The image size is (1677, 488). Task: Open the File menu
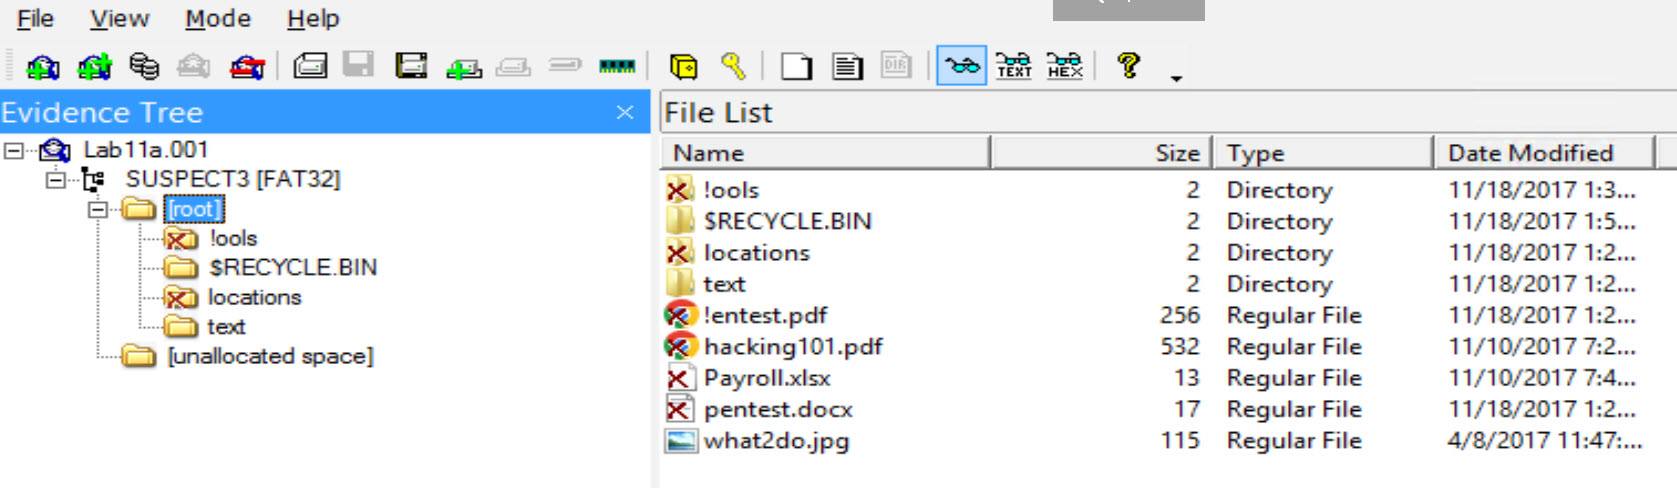[x=35, y=19]
